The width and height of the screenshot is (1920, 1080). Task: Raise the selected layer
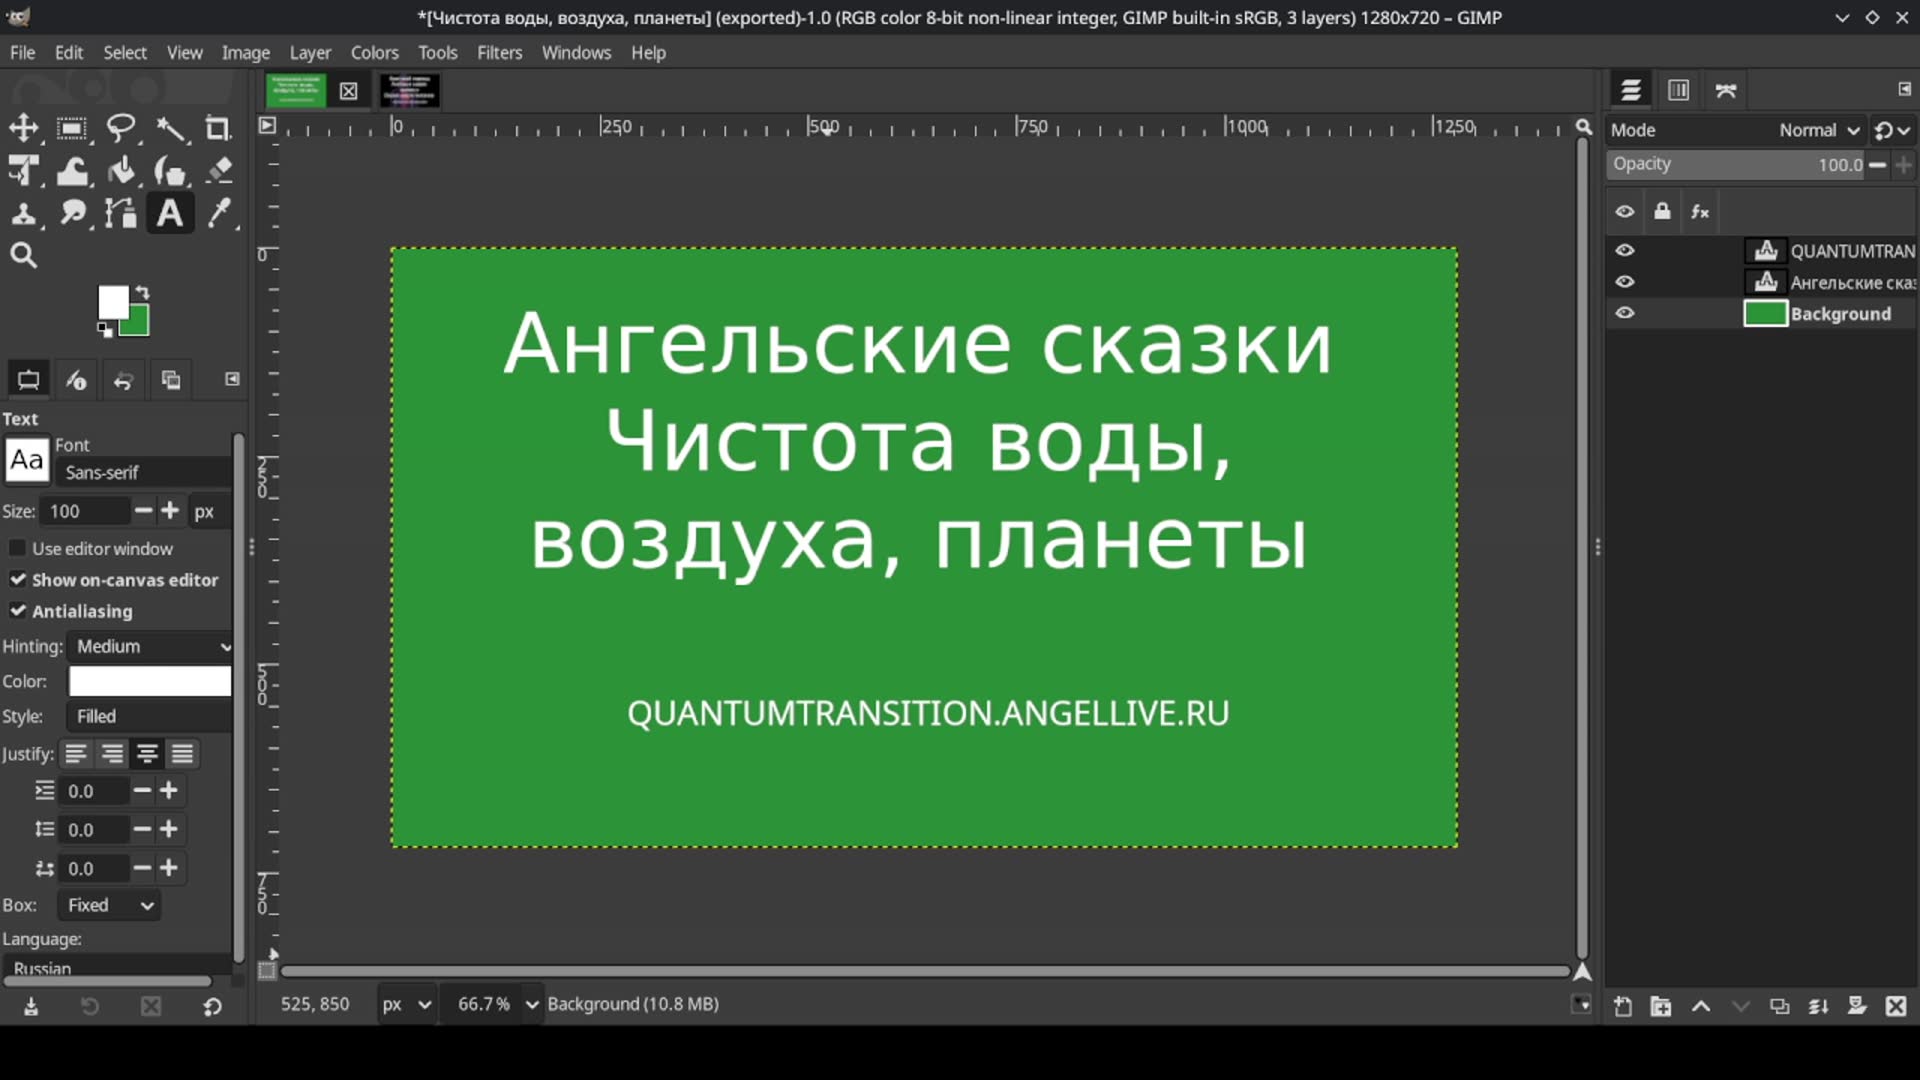[x=1701, y=1006]
